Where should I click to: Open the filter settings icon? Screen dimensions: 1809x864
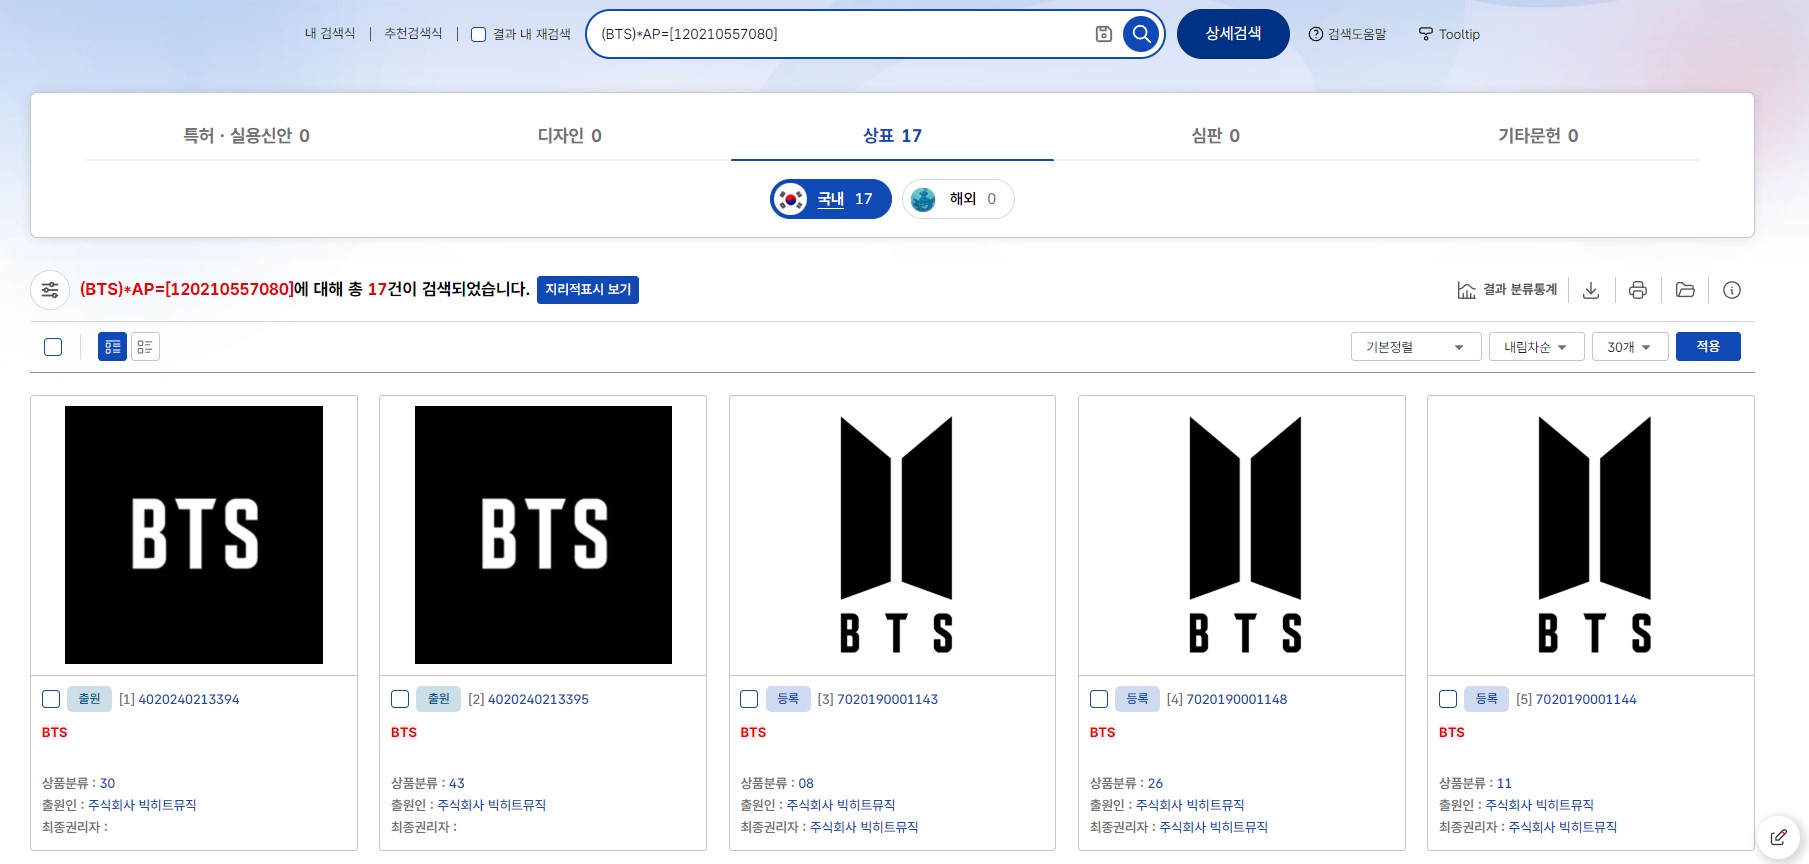(x=50, y=290)
